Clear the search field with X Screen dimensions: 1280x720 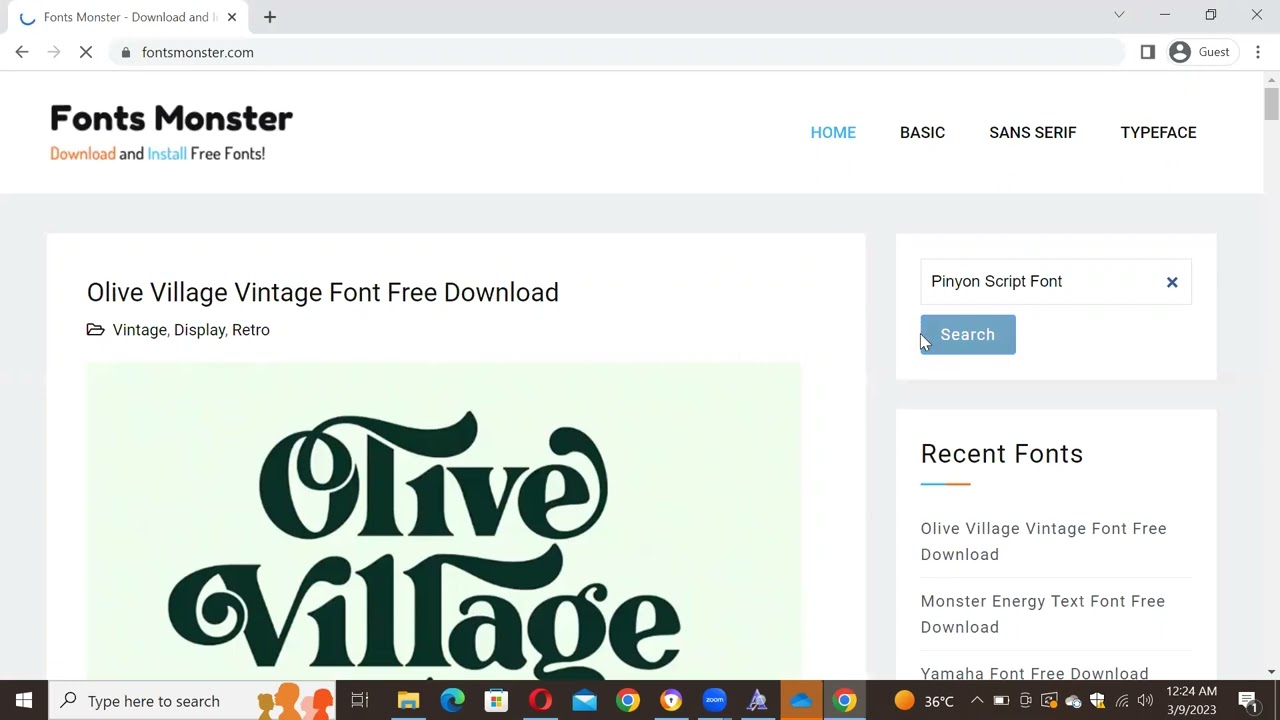(x=1172, y=282)
